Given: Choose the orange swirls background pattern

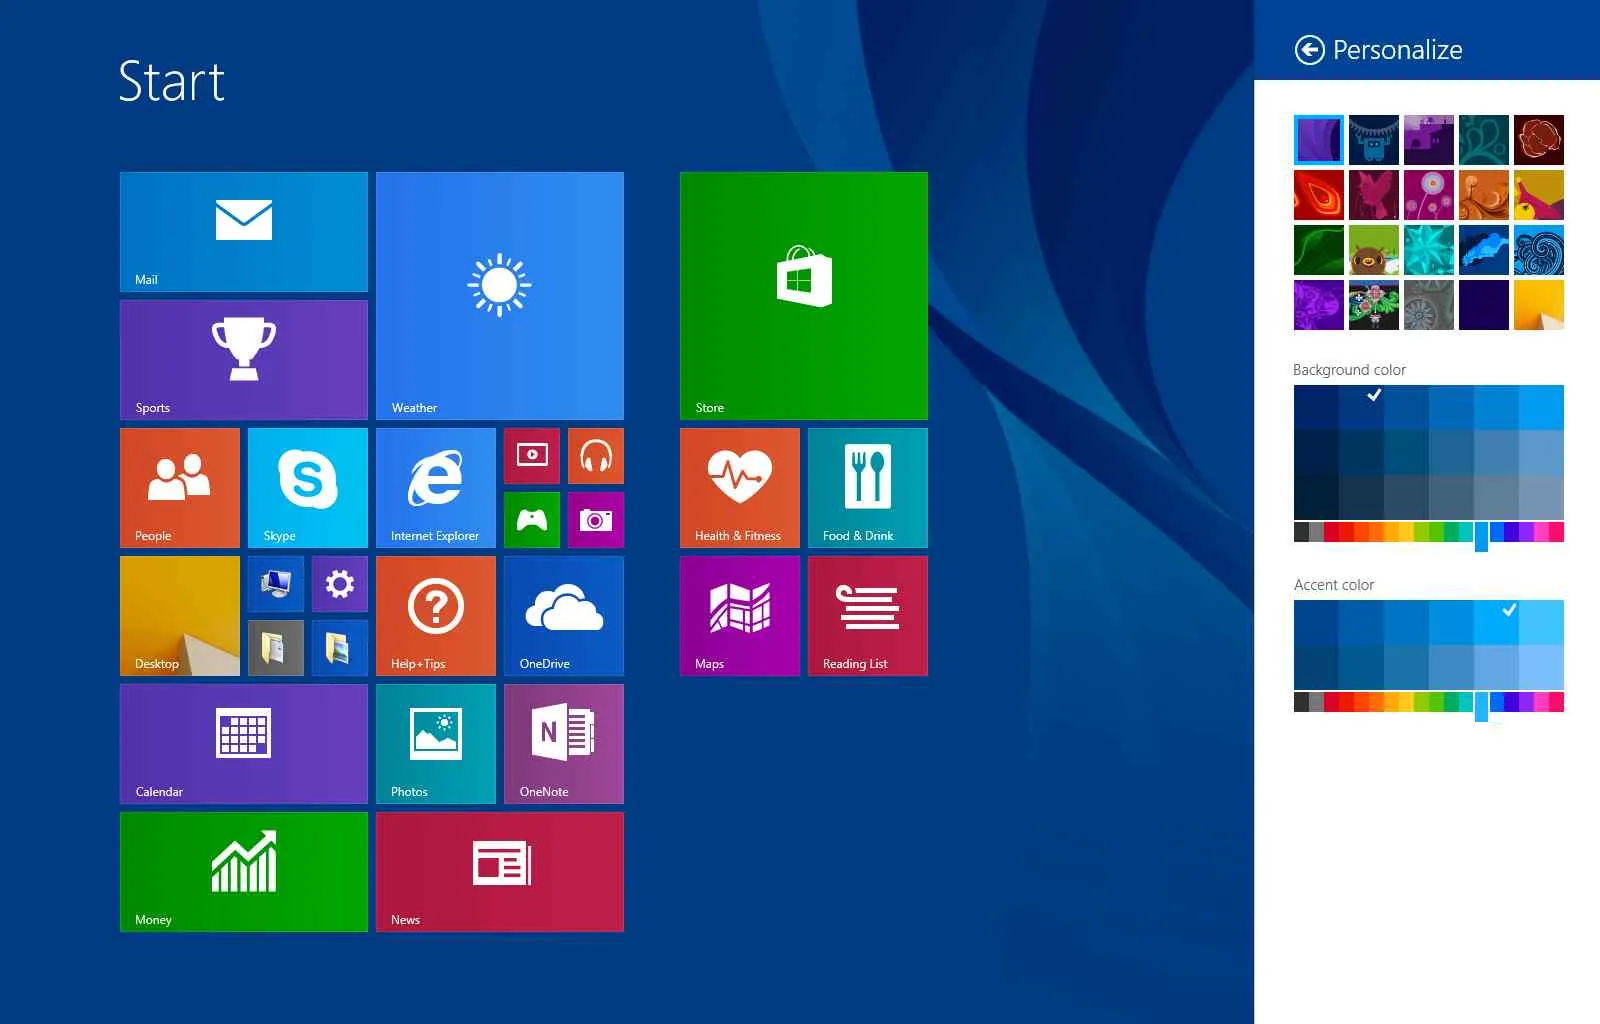Looking at the screenshot, I should 1484,195.
